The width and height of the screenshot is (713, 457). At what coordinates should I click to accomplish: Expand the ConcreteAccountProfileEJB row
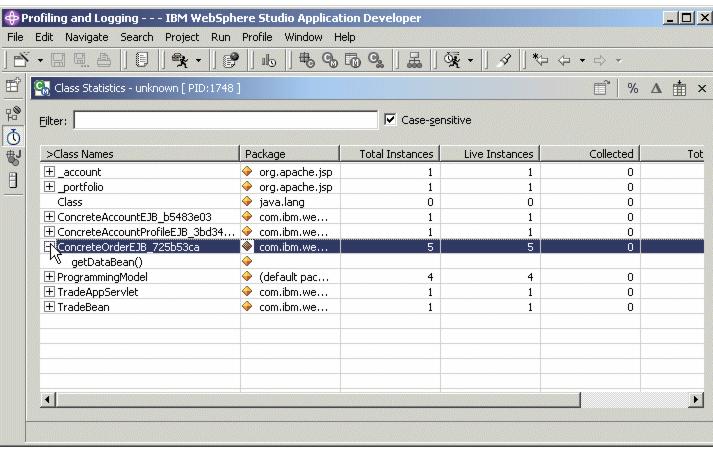pos(49,231)
